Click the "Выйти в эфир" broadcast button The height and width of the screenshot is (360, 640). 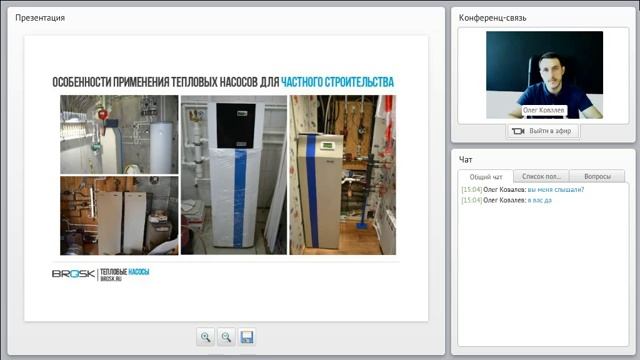coord(543,131)
